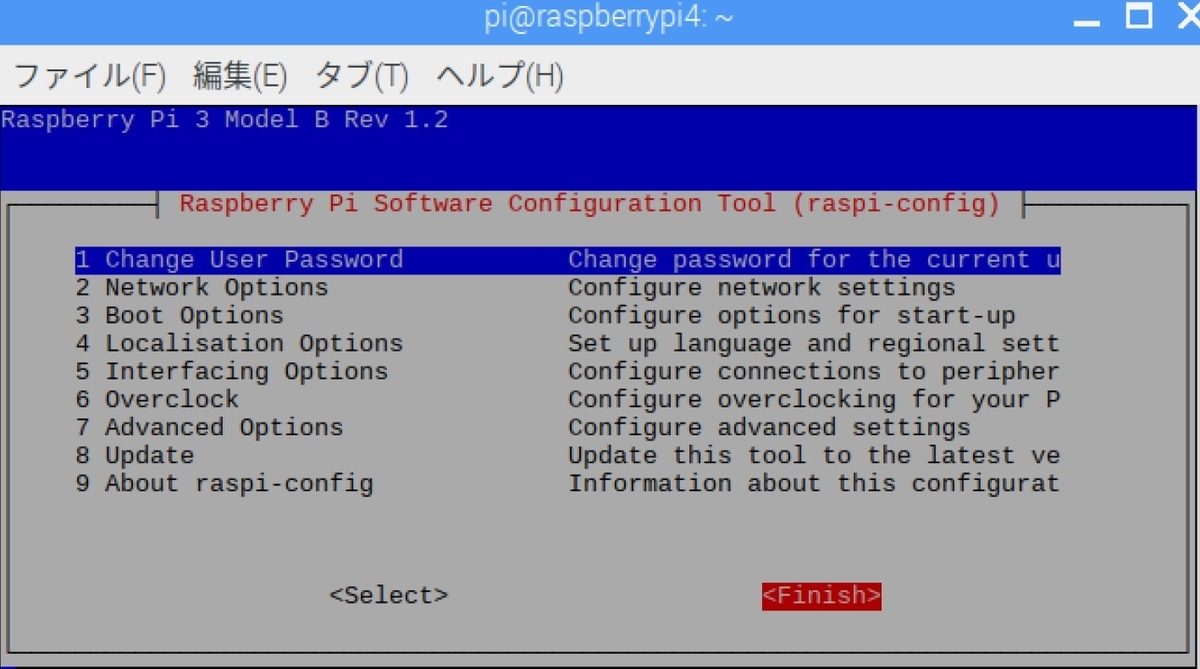Click 'Configure network settings' description
The image size is (1200, 669).
(762, 288)
